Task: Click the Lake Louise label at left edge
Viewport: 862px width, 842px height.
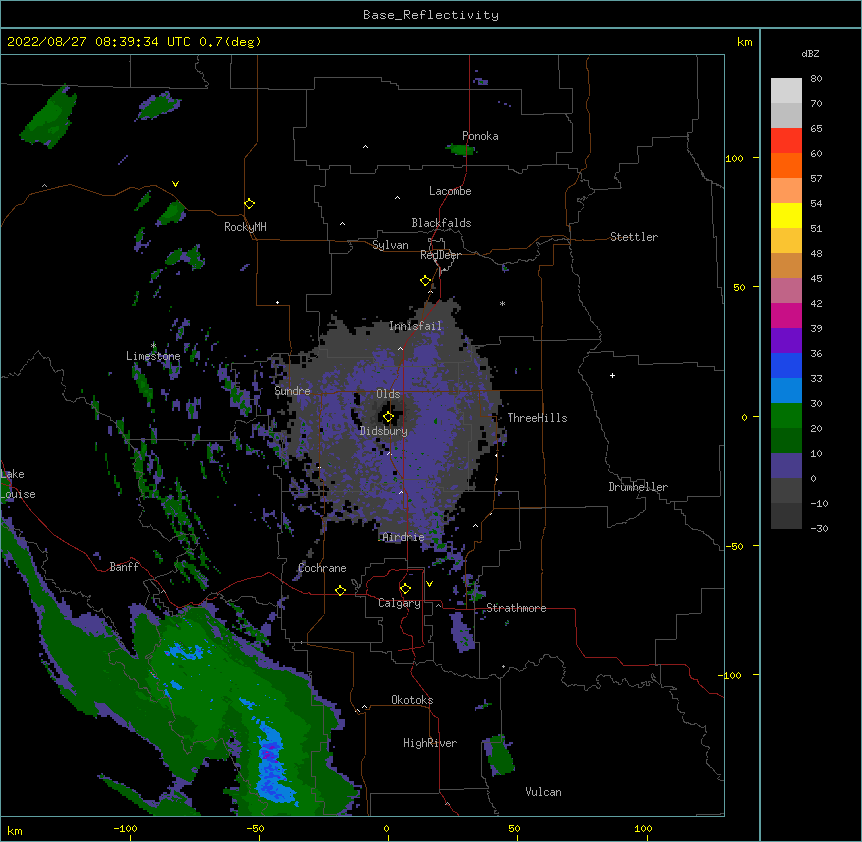Action: point(18,484)
